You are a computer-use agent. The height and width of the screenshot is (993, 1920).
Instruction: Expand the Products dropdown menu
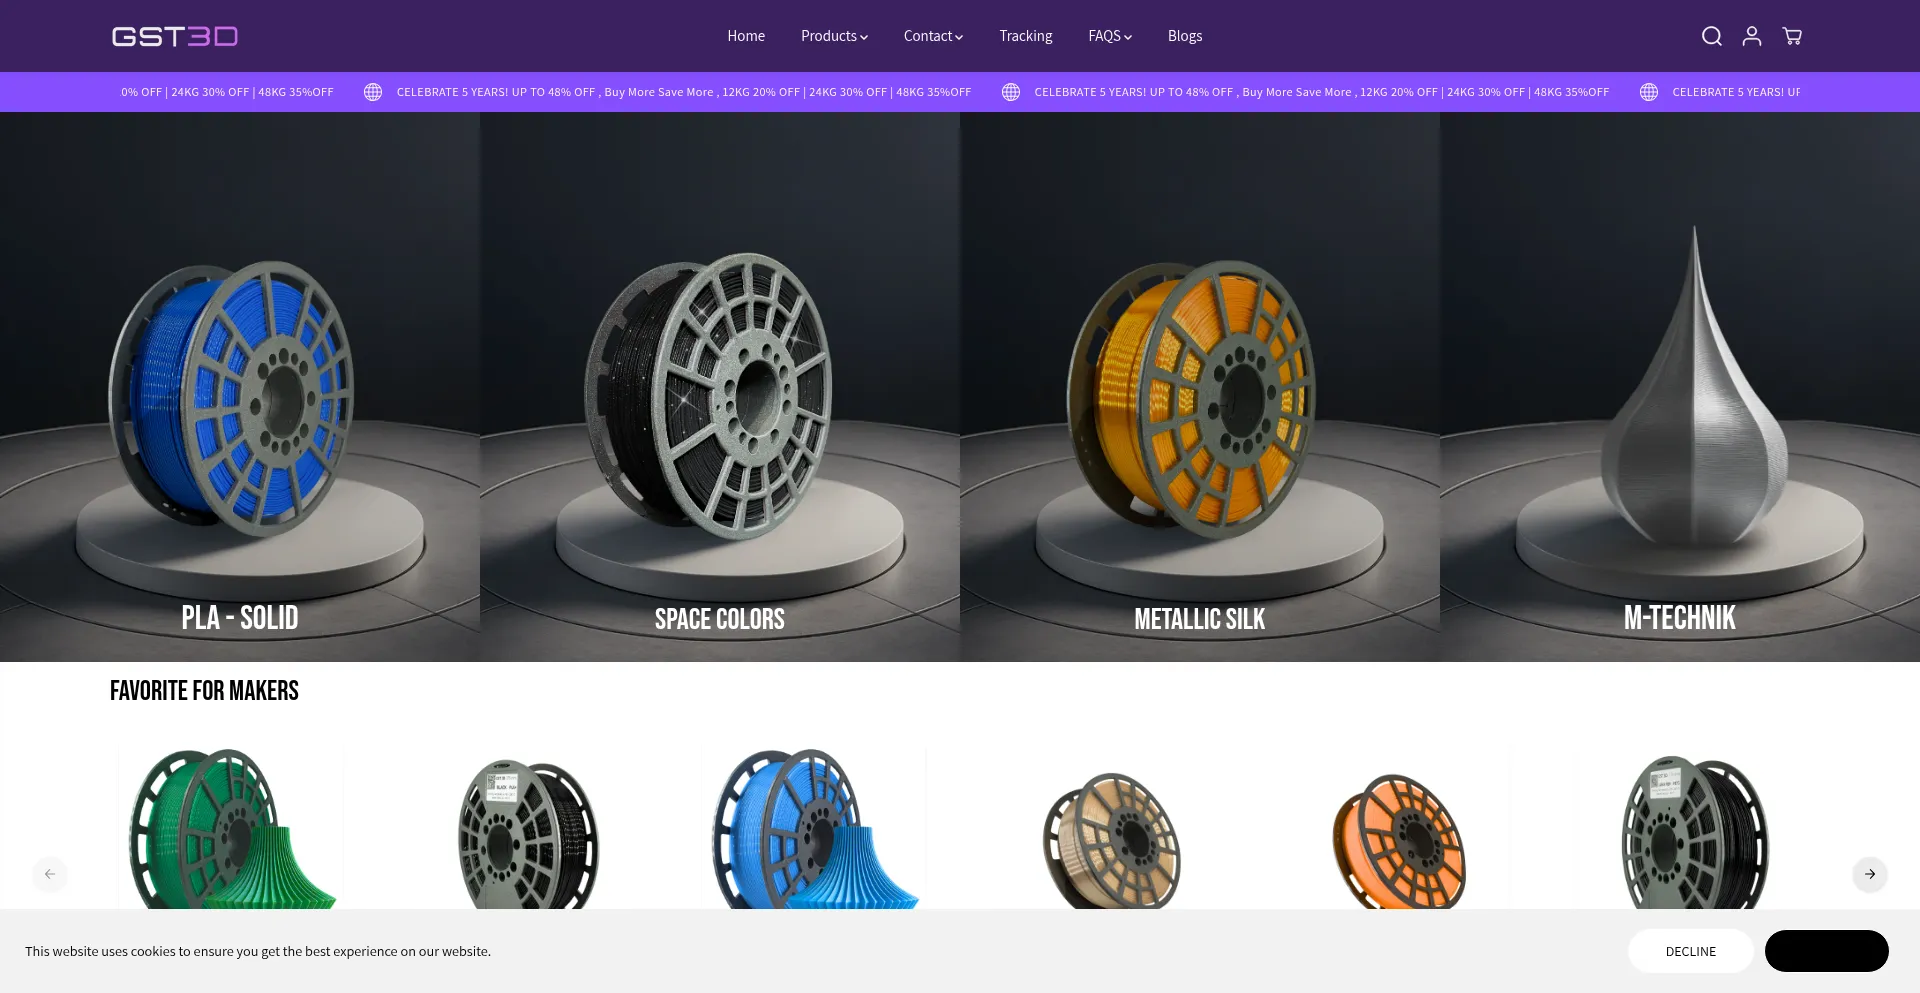pyautogui.click(x=834, y=36)
